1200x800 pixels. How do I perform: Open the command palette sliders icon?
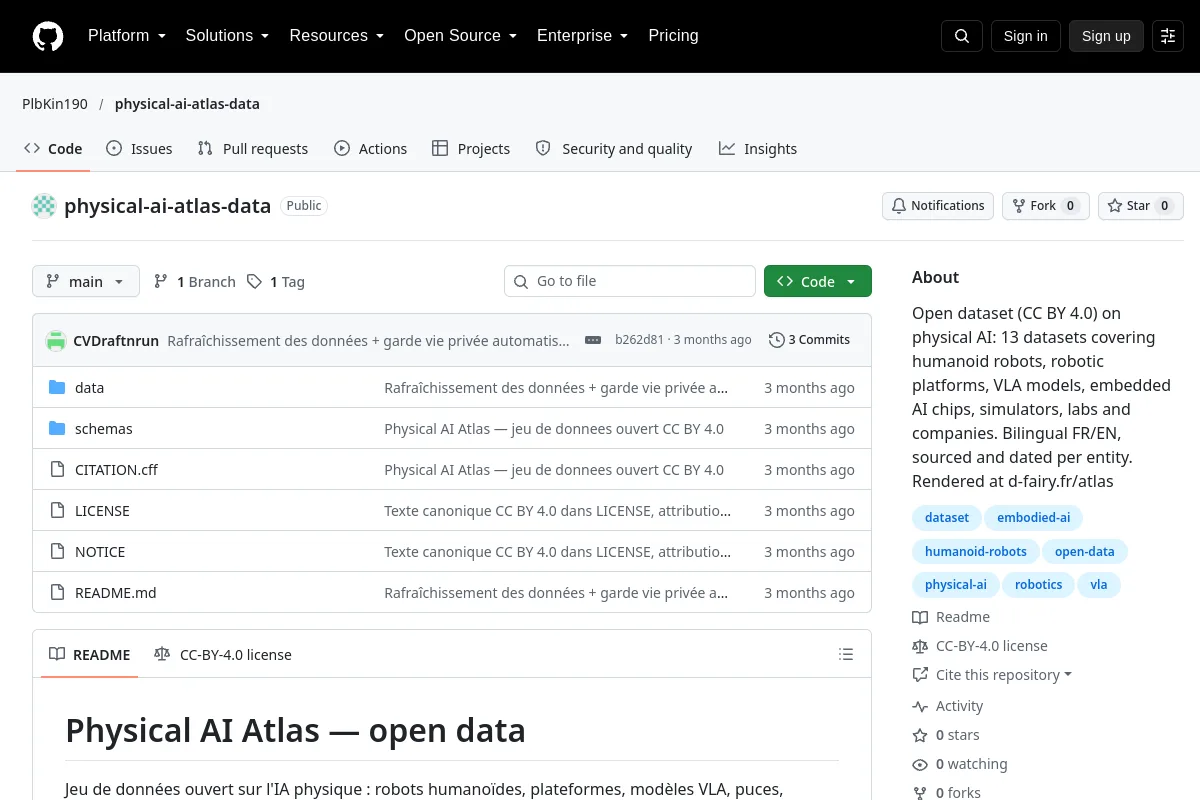pos(1168,36)
